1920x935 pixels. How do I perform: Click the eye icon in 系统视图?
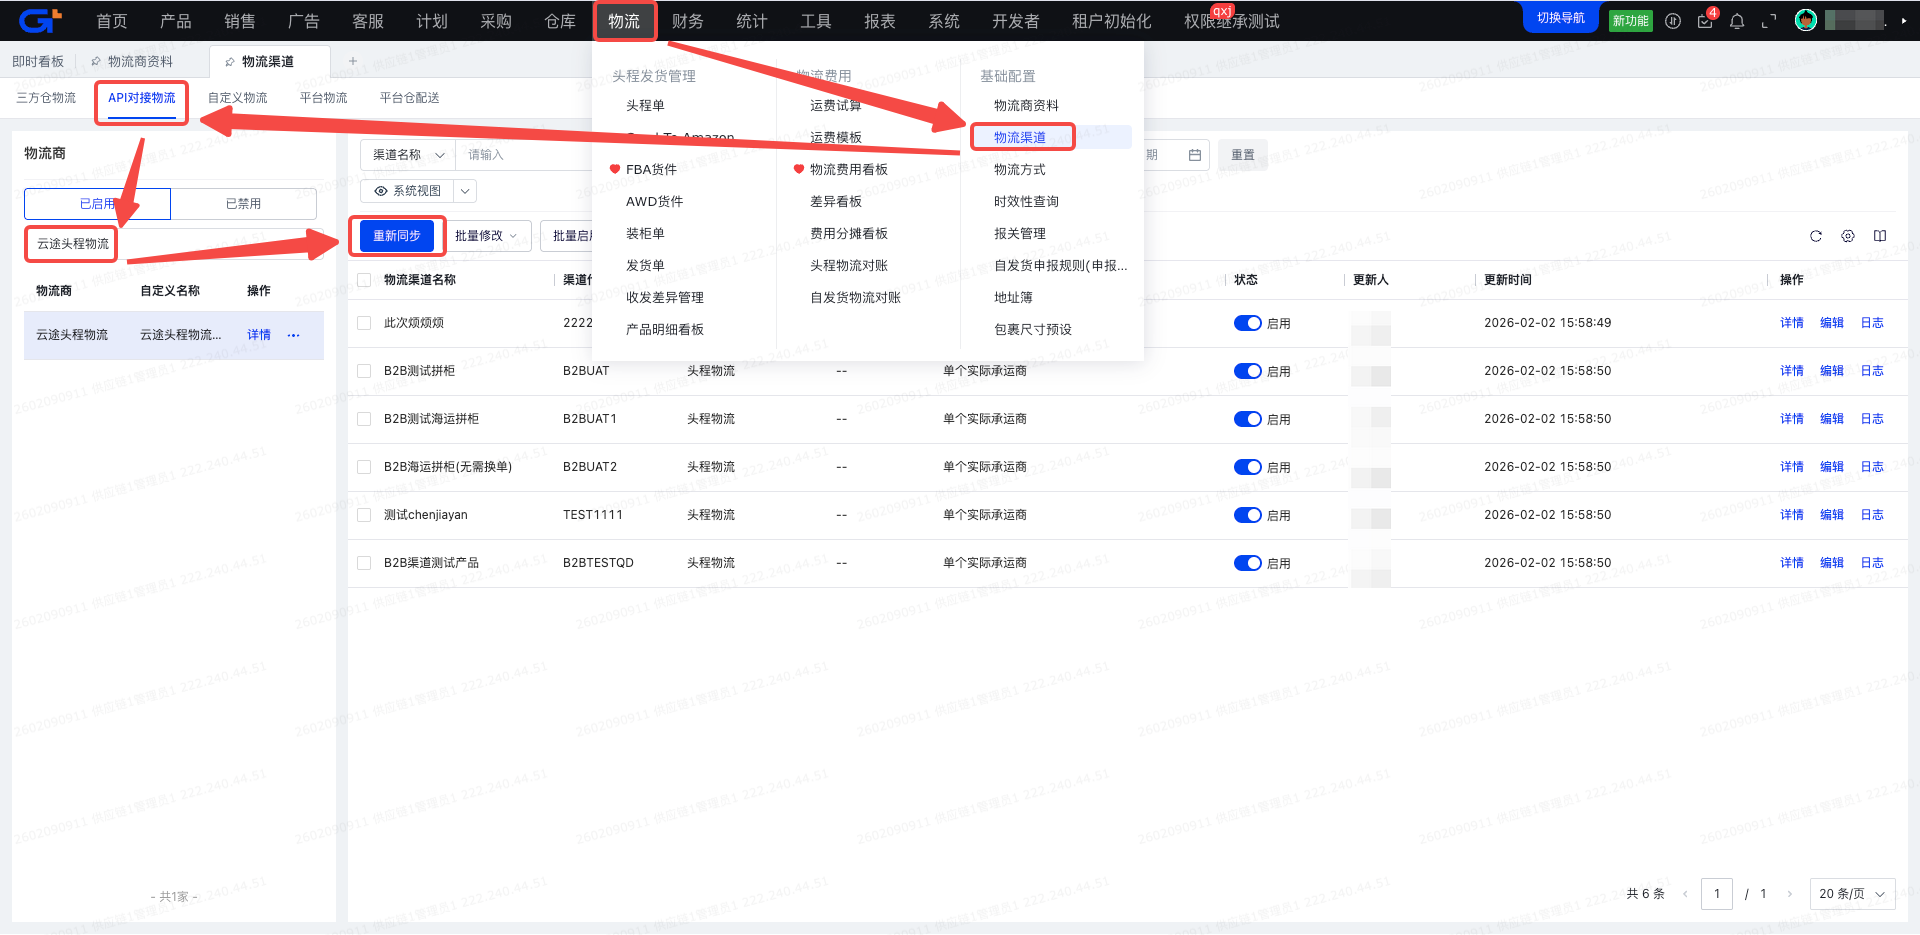381,191
